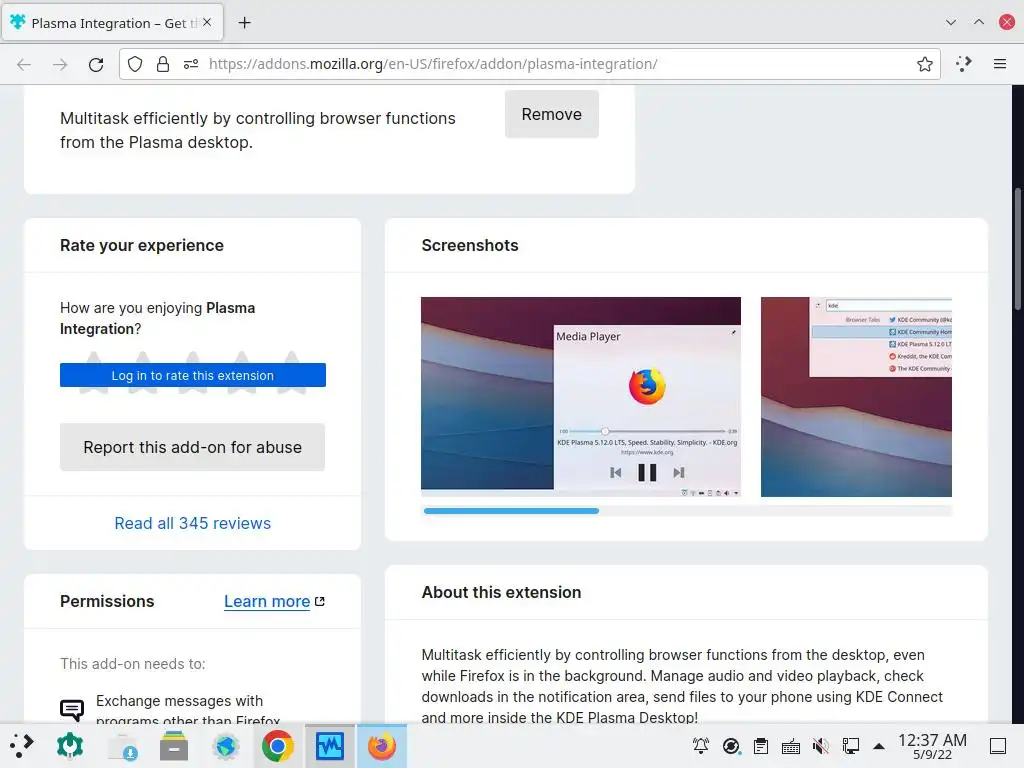Open the network connections tray icon
1024x768 pixels.
850,746
